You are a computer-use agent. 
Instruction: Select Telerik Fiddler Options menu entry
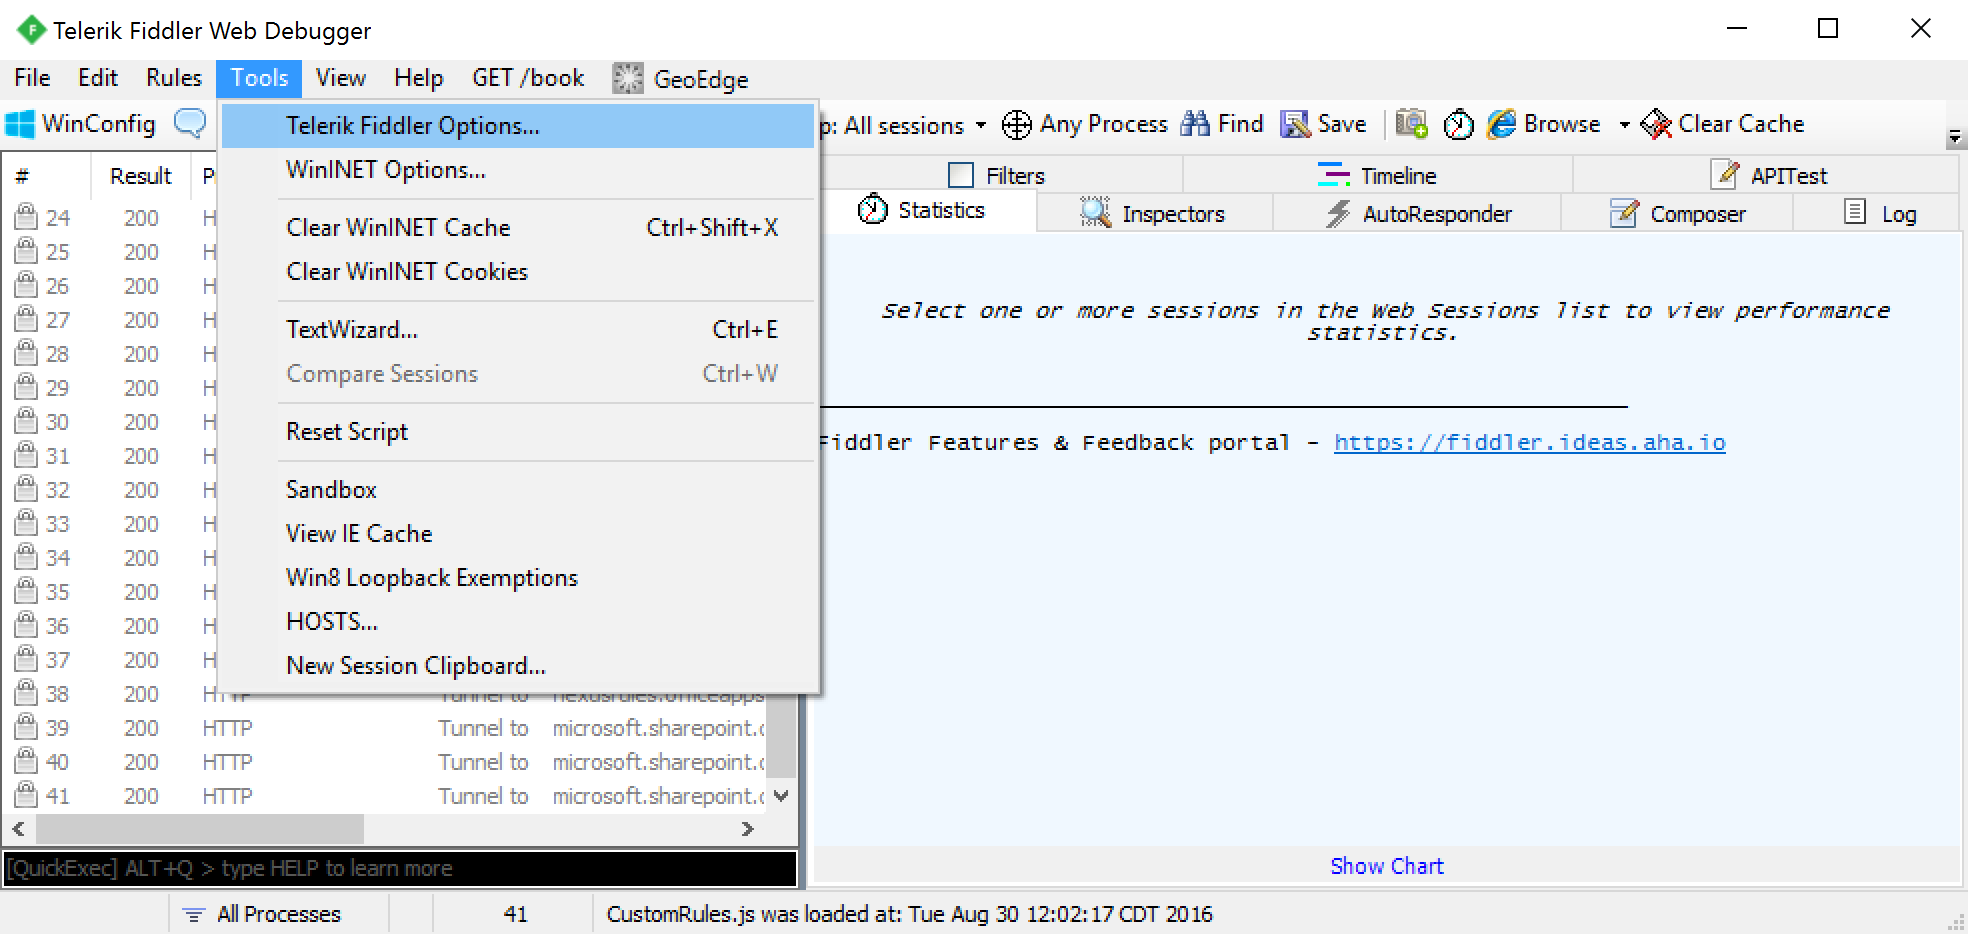click(x=412, y=126)
